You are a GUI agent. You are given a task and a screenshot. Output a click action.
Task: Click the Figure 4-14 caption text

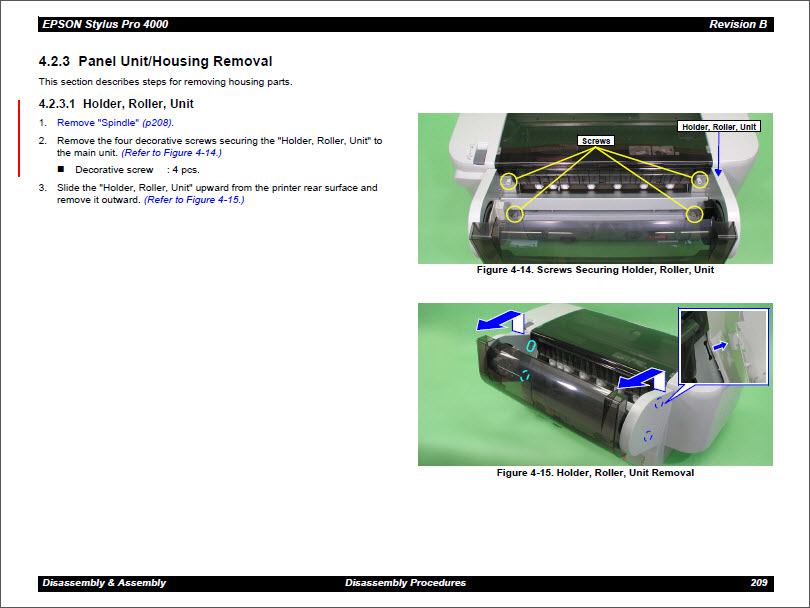[595, 270]
